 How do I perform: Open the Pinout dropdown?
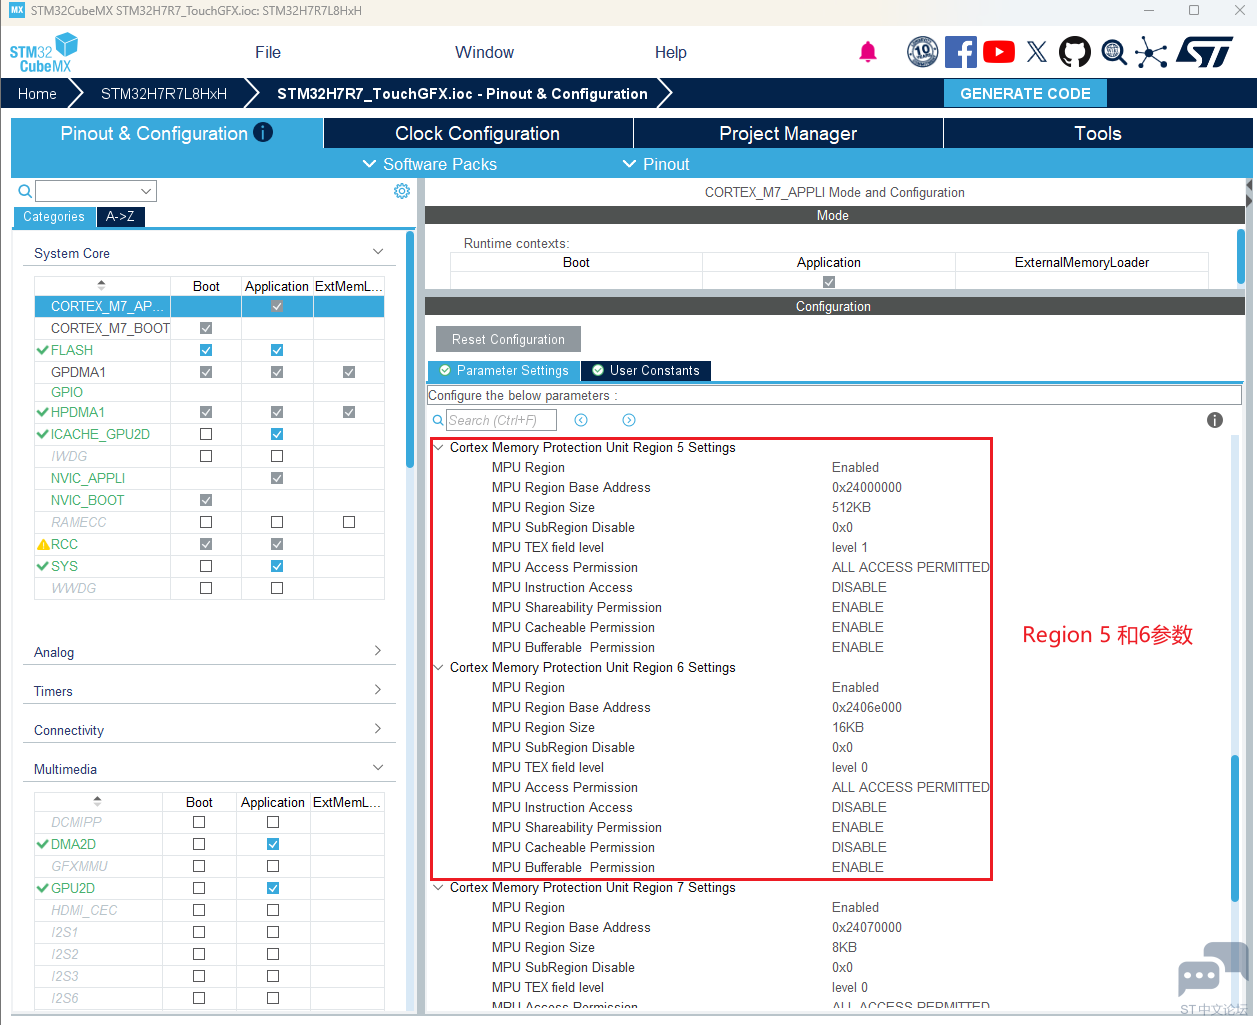[656, 164]
